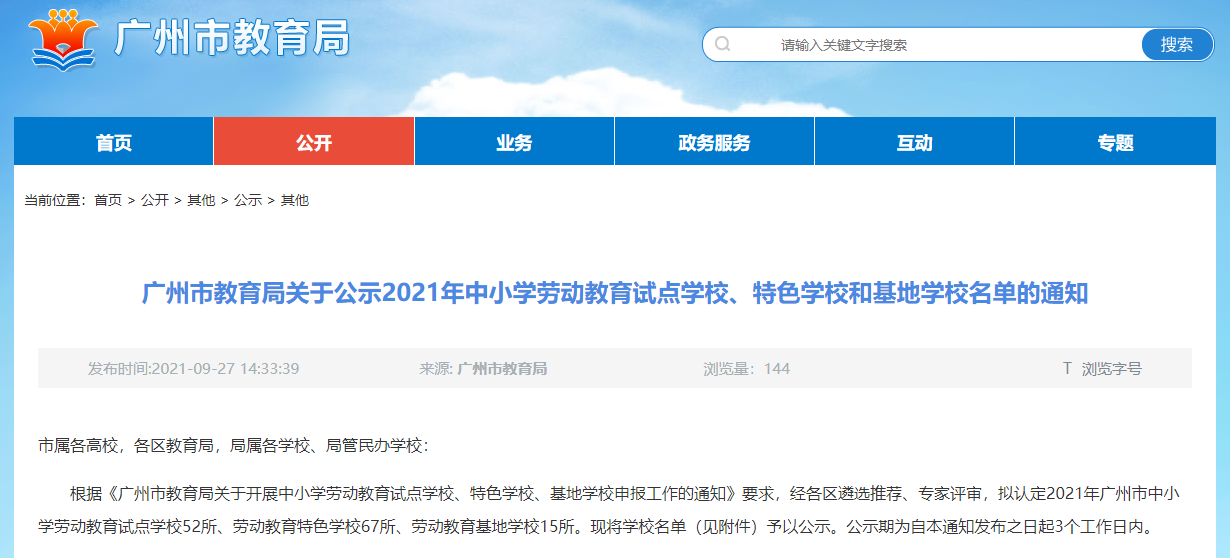The image size is (1230, 558).
Task: Click the T font size icon
Action: coord(1067,368)
